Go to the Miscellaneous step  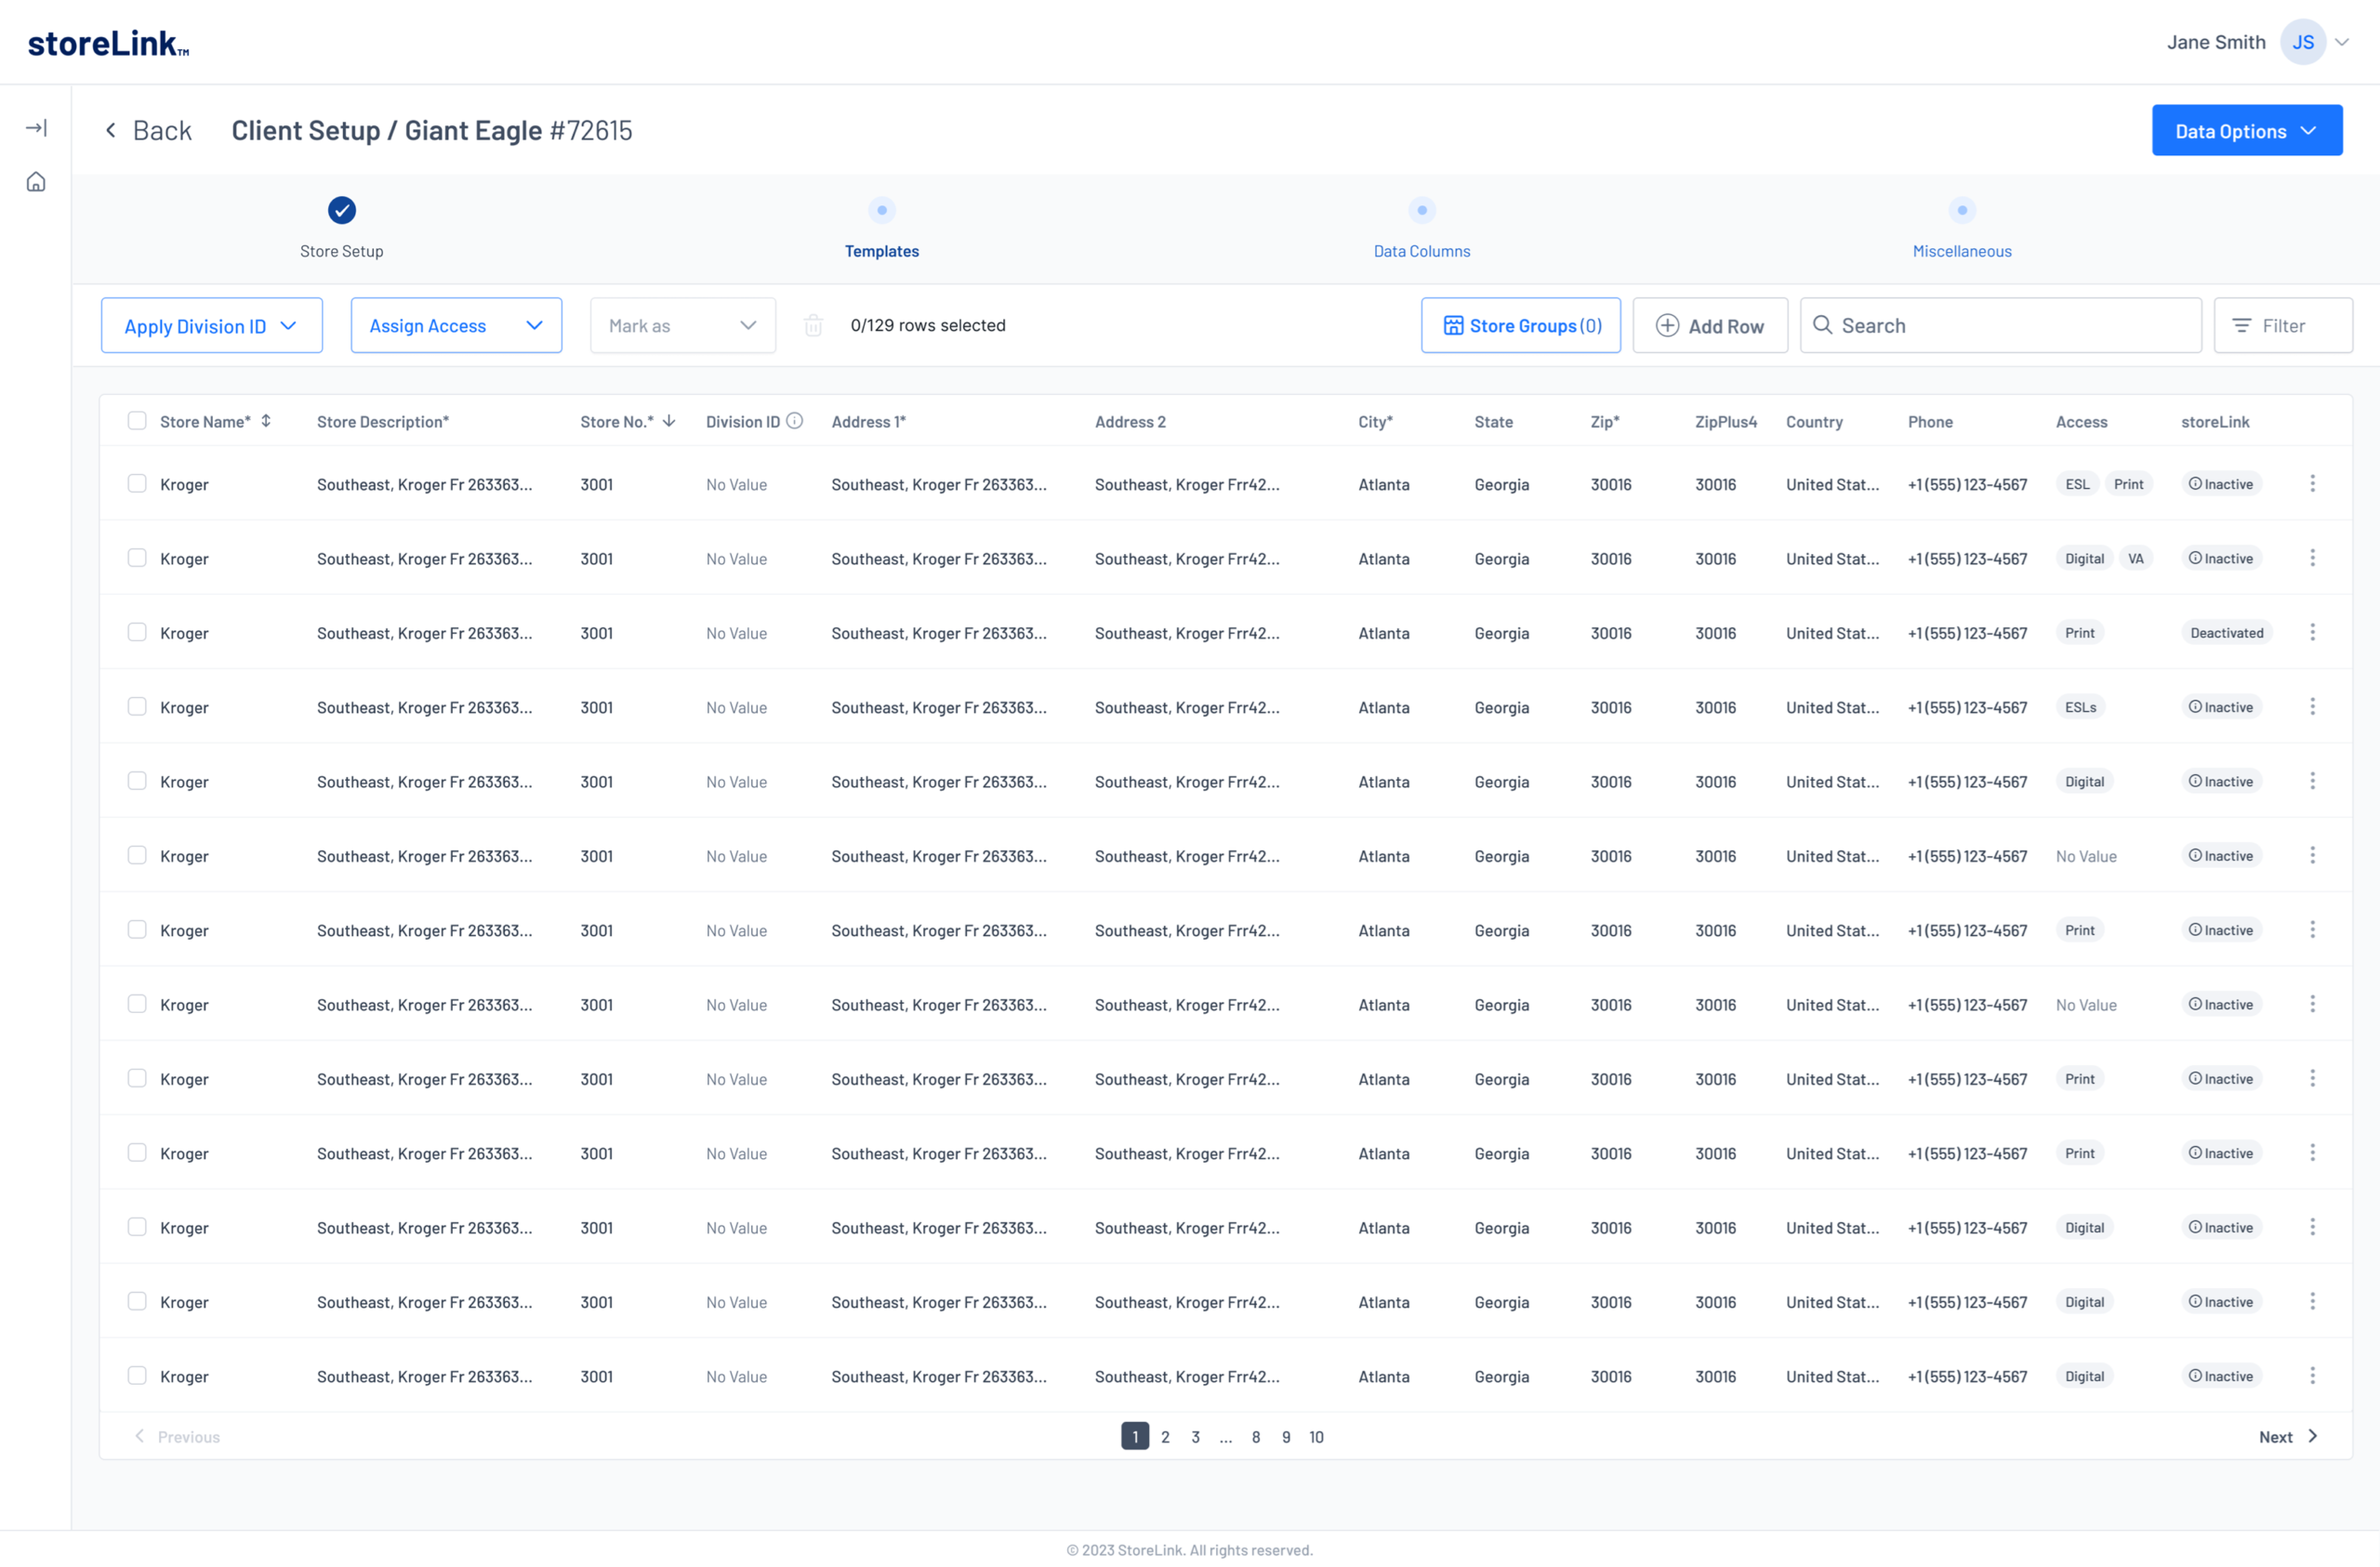(1961, 251)
